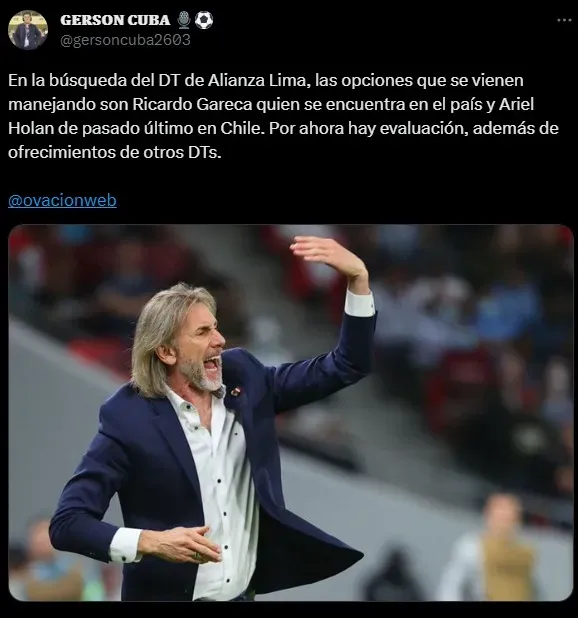The width and height of the screenshot is (578, 618).
Task: Visit the @gersoncuba2603 handle
Action: coord(125,40)
